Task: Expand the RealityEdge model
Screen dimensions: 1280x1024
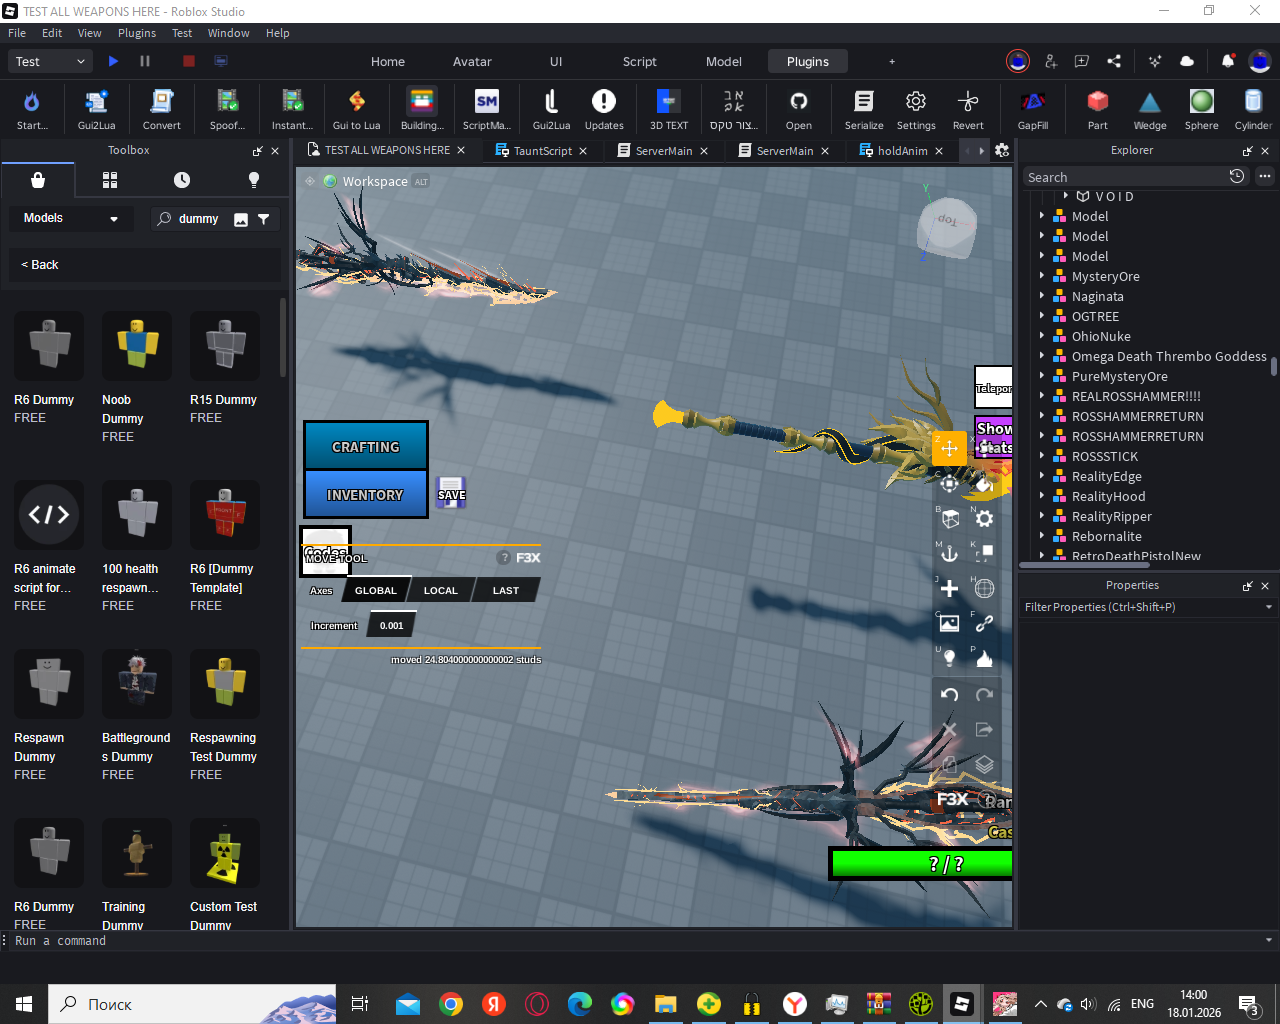Action: click(x=1042, y=475)
